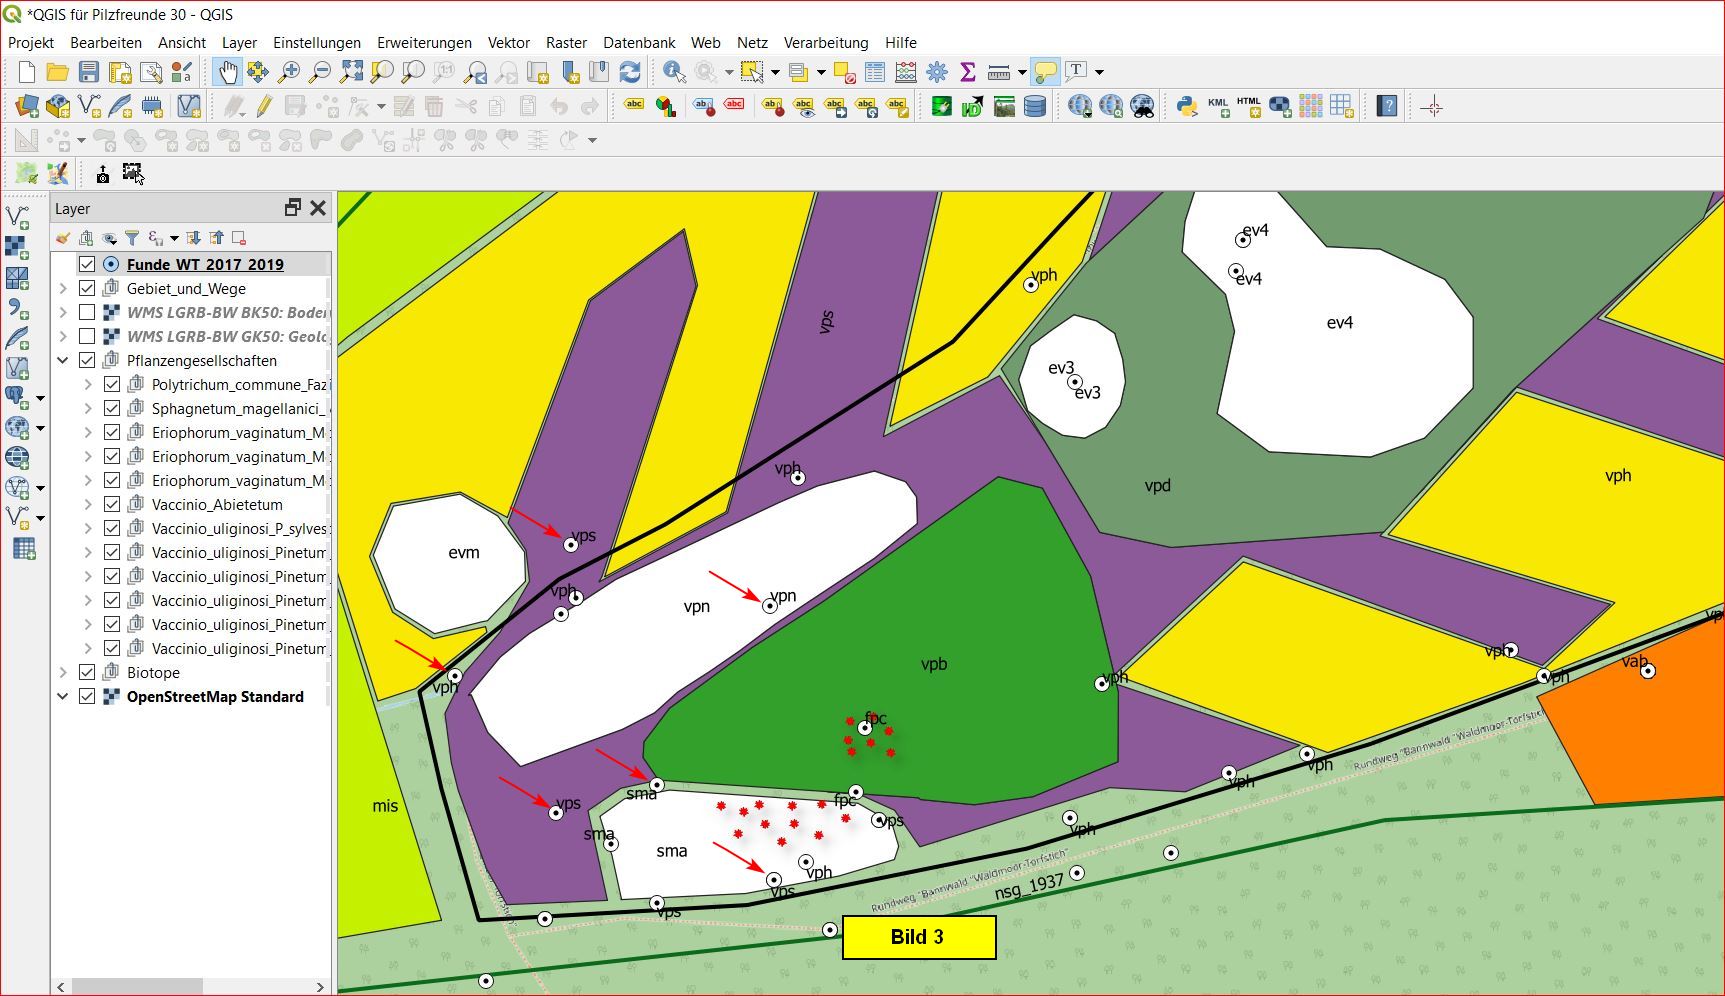Image resolution: width=1725 pixels, height=996 pixels.
Task: Click the Refresh map button
Action: pos(630,72)
